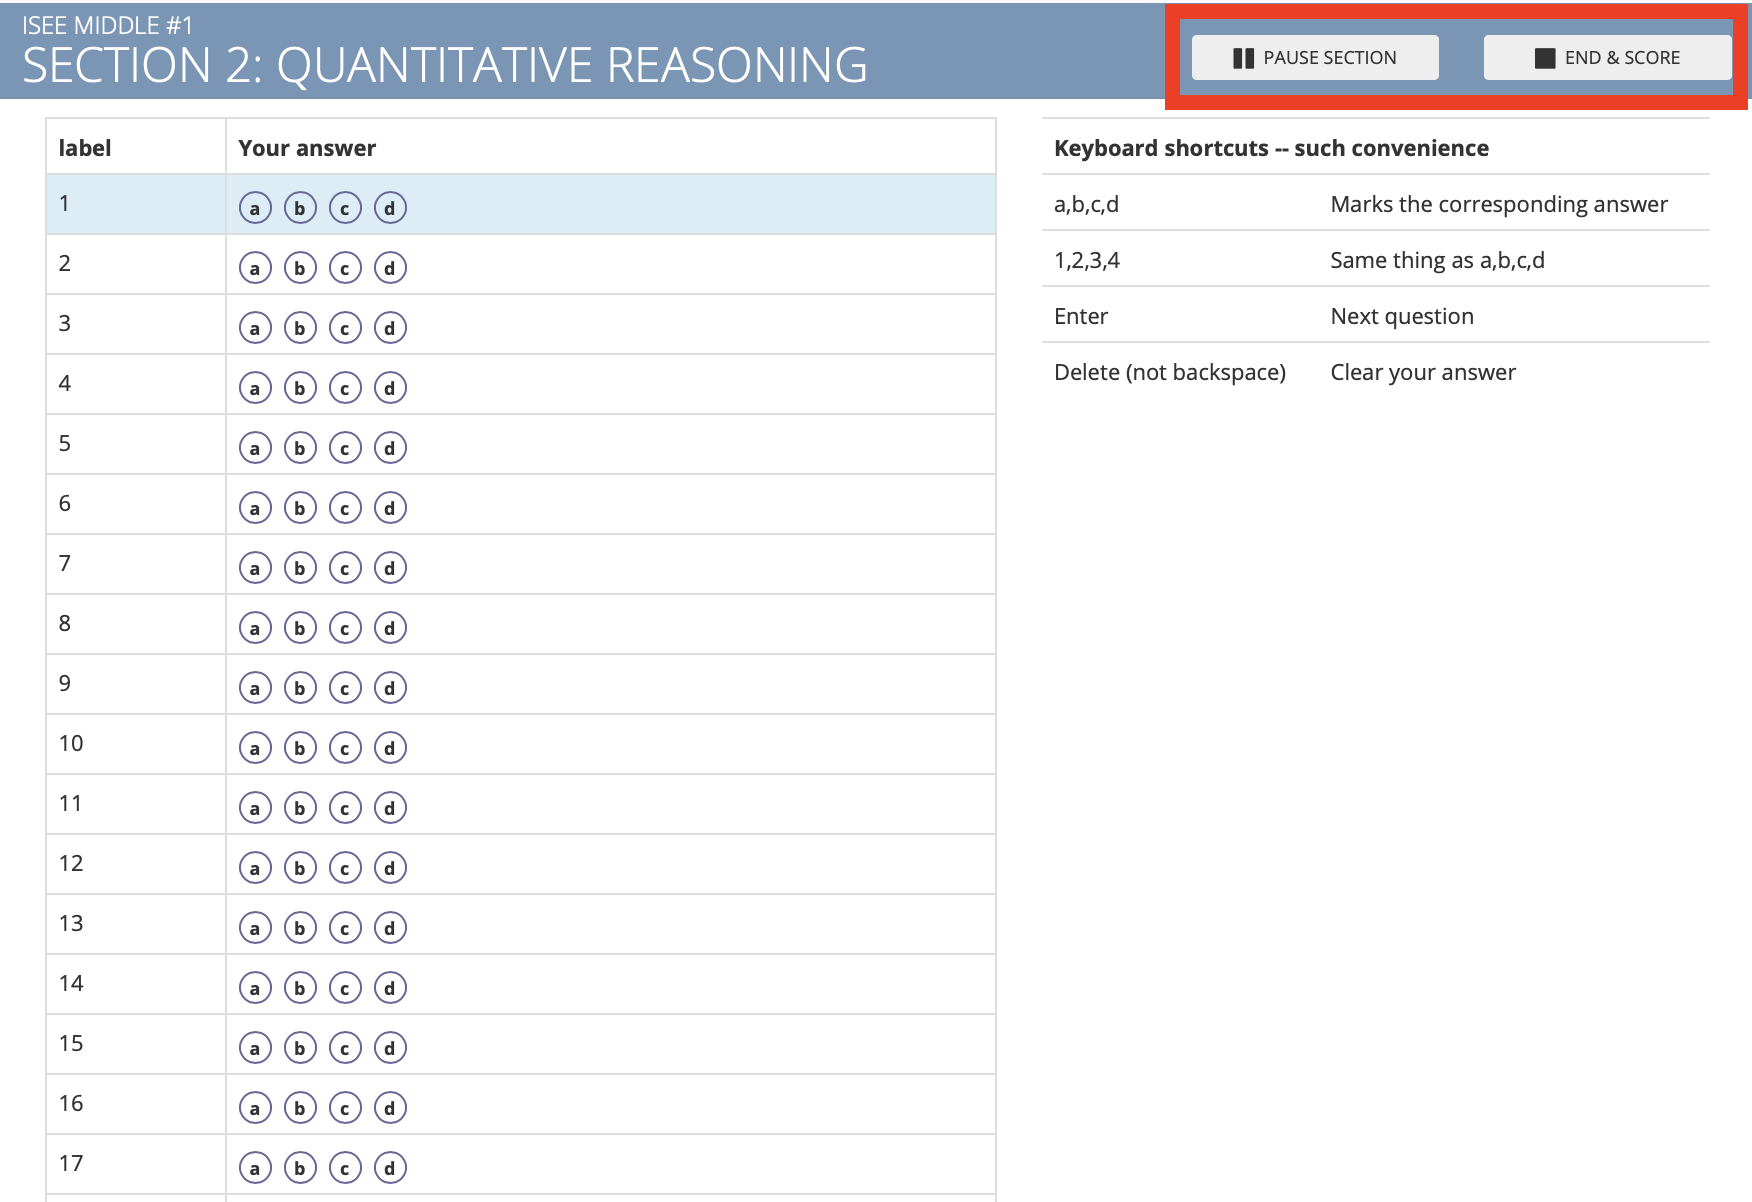This screenshot has width=1752, height=1202.
Task: Select answer a for question 16
Action: tap(255, 1108)
